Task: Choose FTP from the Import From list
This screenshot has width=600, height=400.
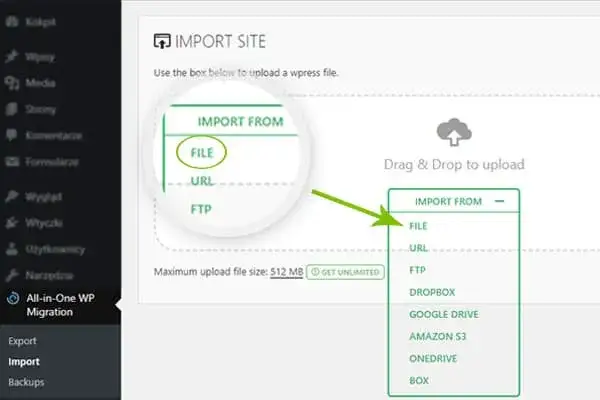Action: 417,270
